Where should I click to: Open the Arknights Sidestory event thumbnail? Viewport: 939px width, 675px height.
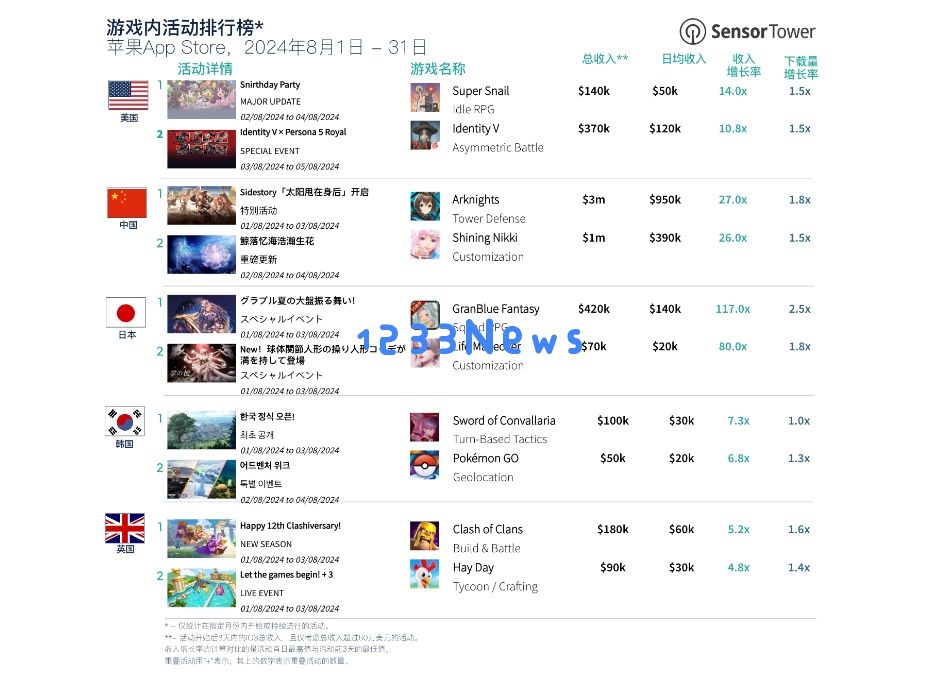201,205
